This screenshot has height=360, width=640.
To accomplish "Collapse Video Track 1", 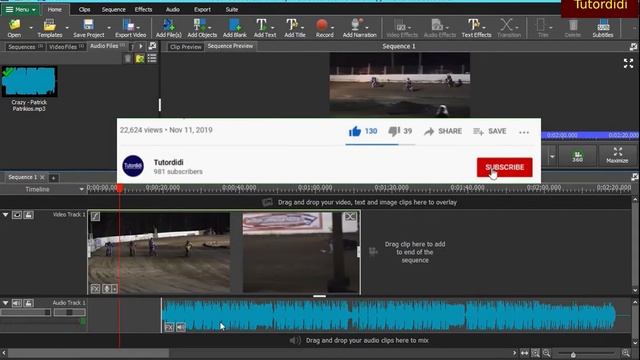I will click(5, 215).
